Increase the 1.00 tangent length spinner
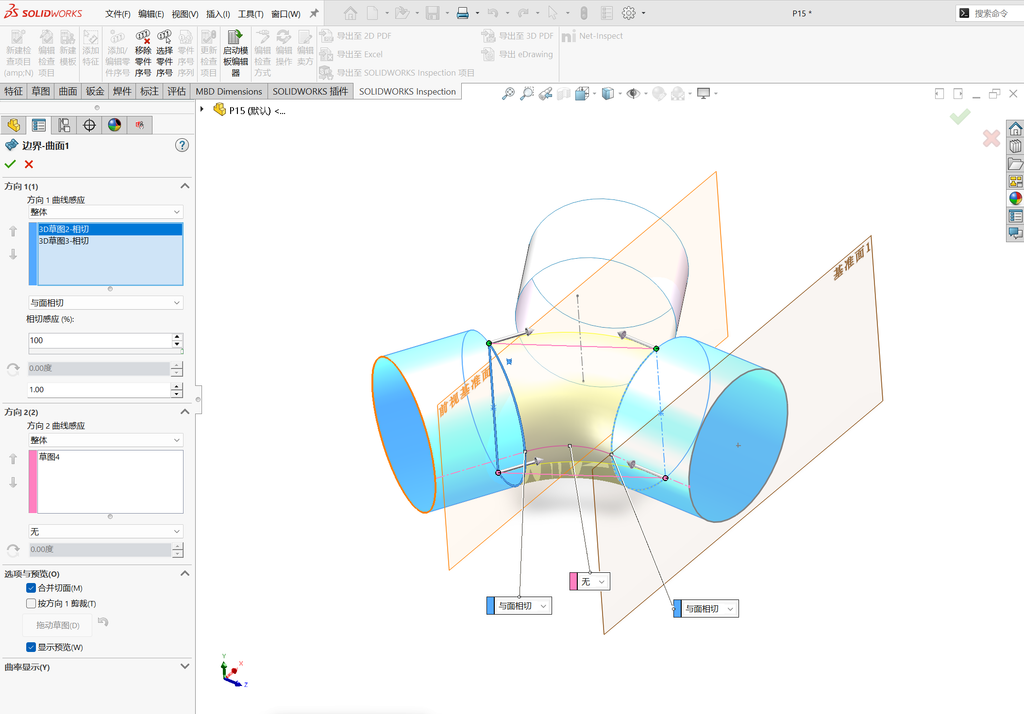Viewport: 1024px width, 714px height. point(177,386)
